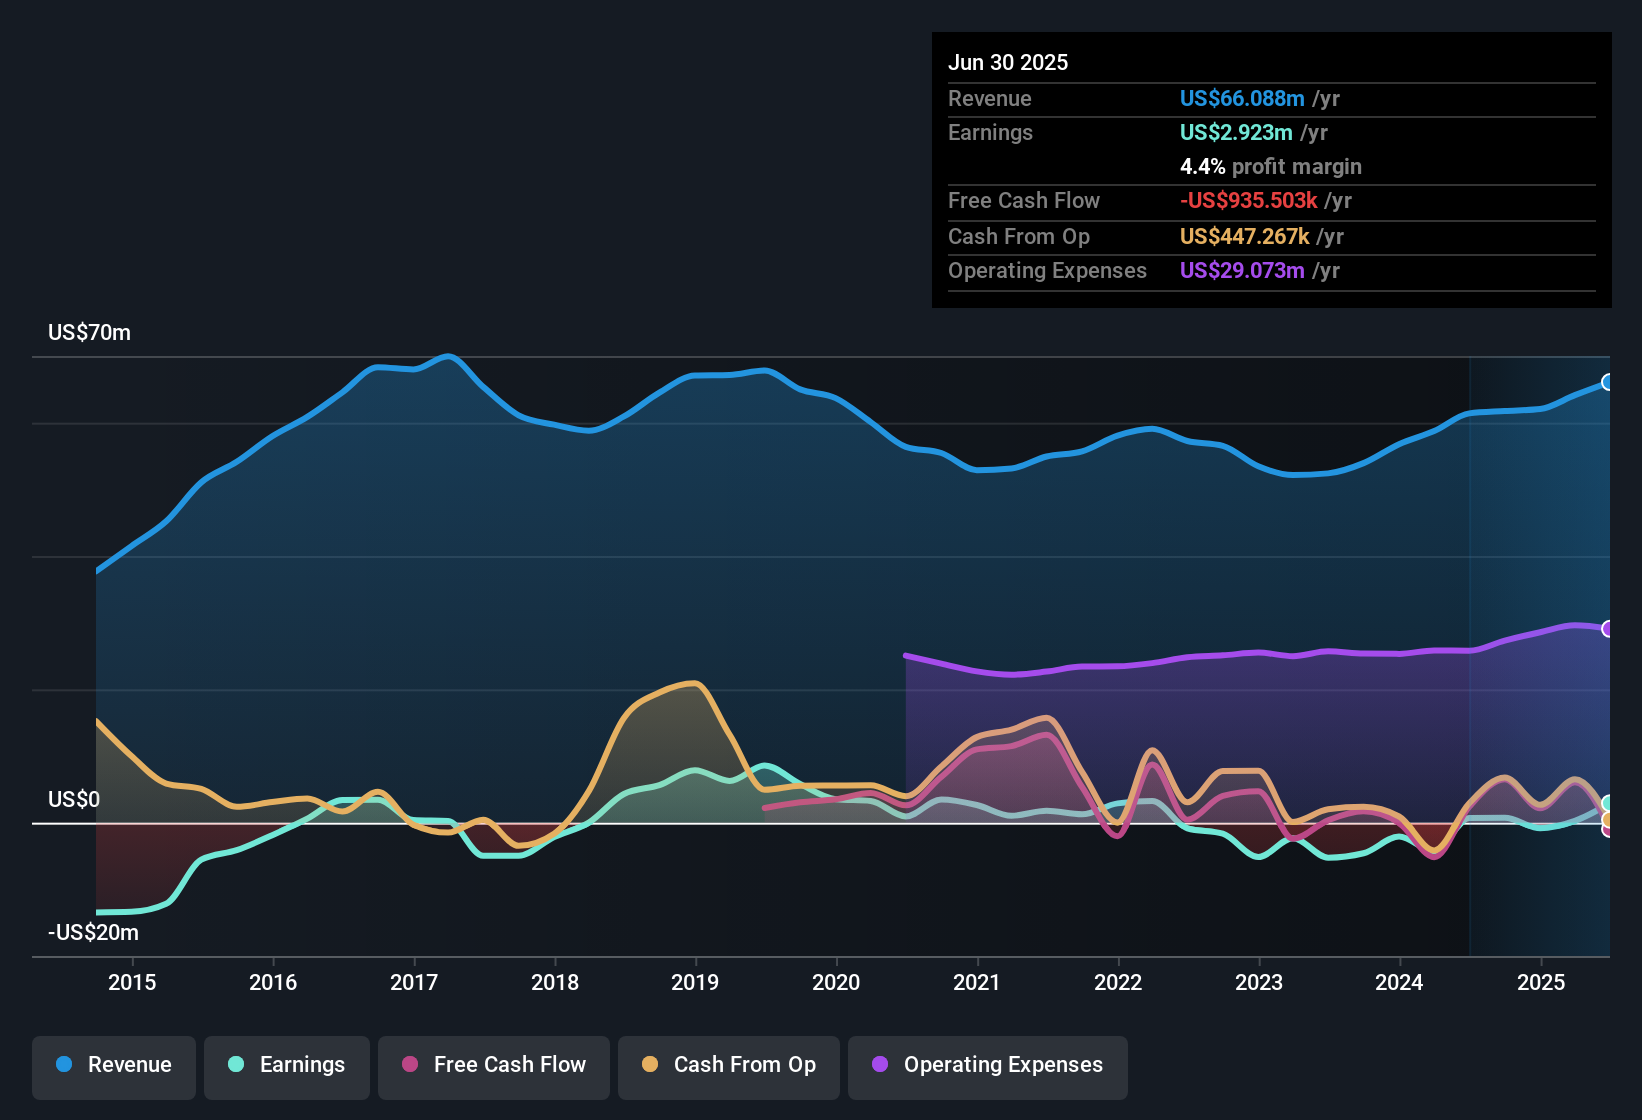Click the Operating Expenses line end-point marker

1608,629
